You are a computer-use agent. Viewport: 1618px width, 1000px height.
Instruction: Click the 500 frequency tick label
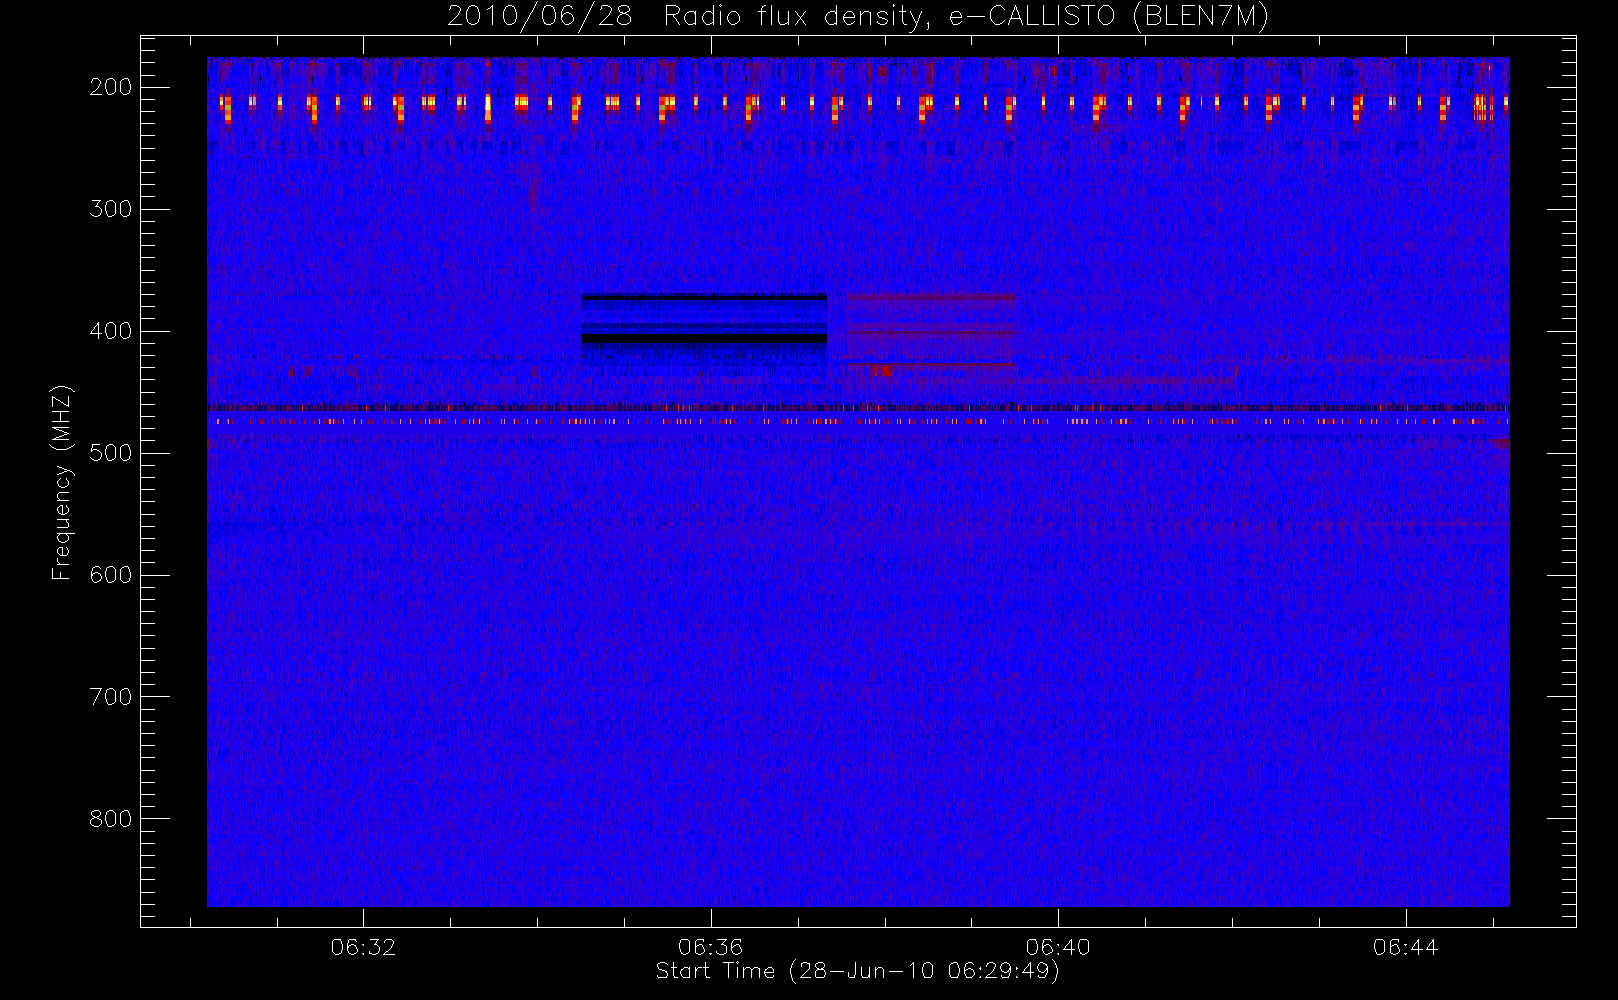pos(111,453)
